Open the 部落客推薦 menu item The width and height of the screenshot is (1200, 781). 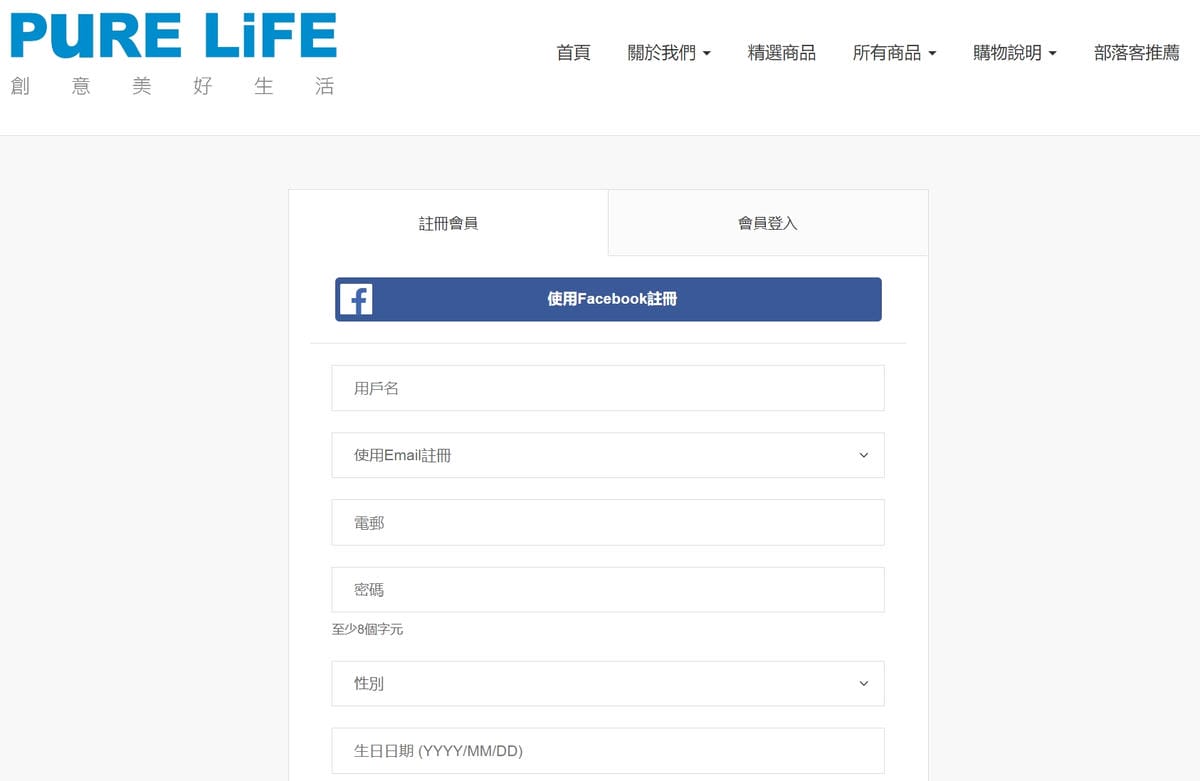click(x=1137, y=53)
